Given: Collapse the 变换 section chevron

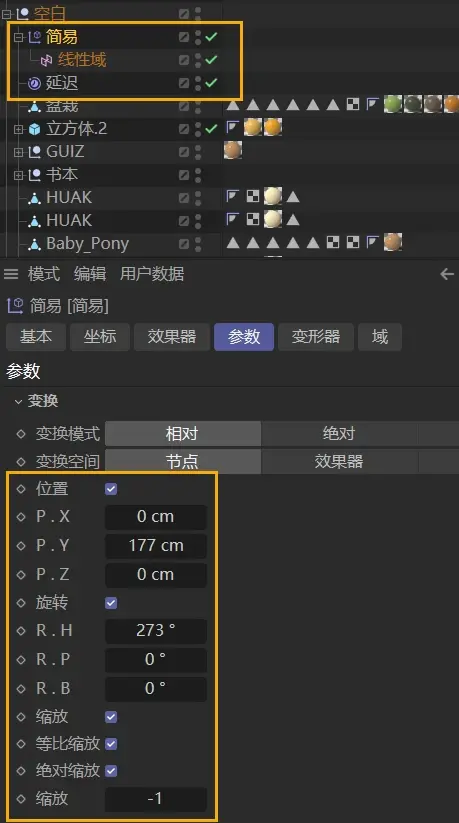Looking at the screenshot, I should [18, 402].
